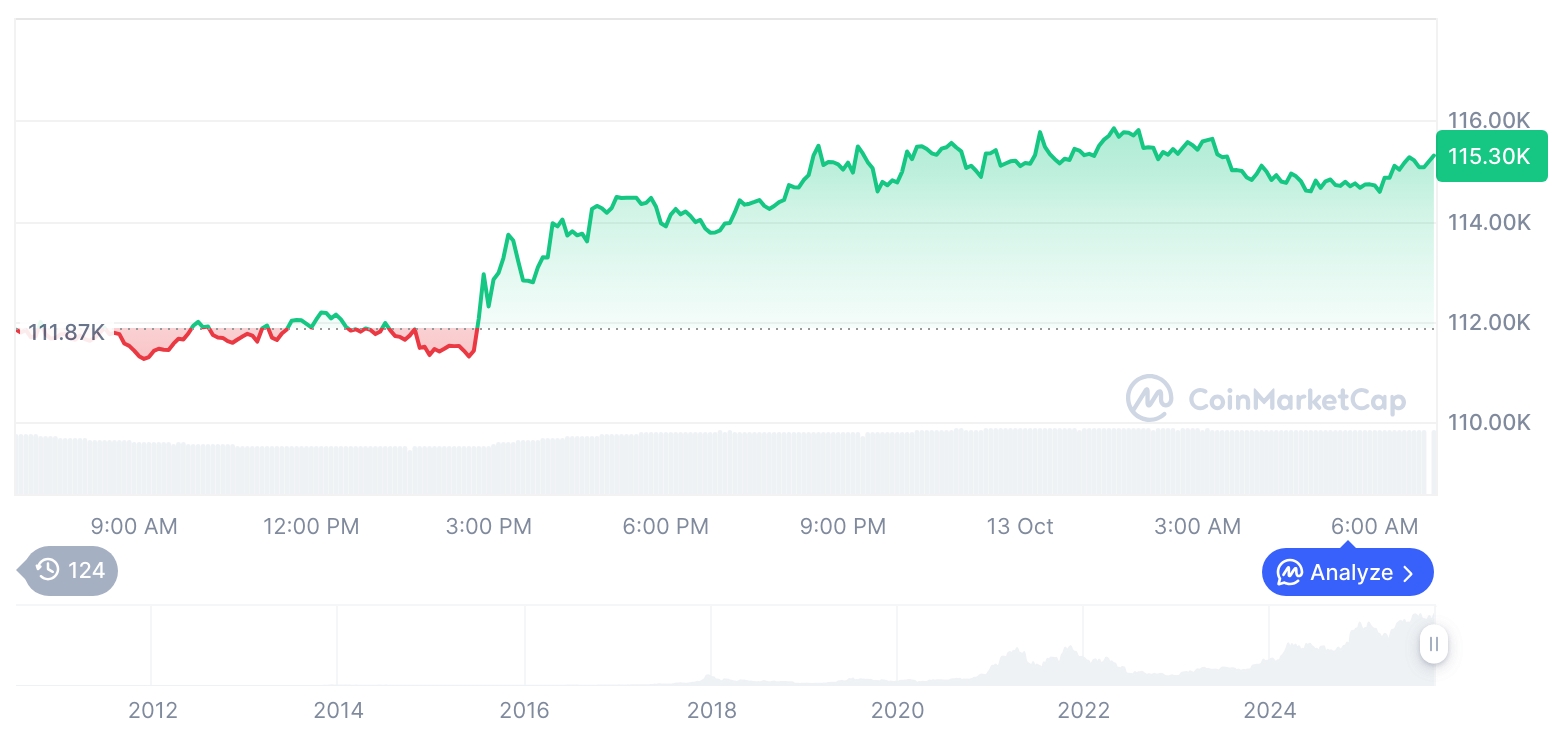Click the 3:00 PM time axis label

(x=489, y=526)
